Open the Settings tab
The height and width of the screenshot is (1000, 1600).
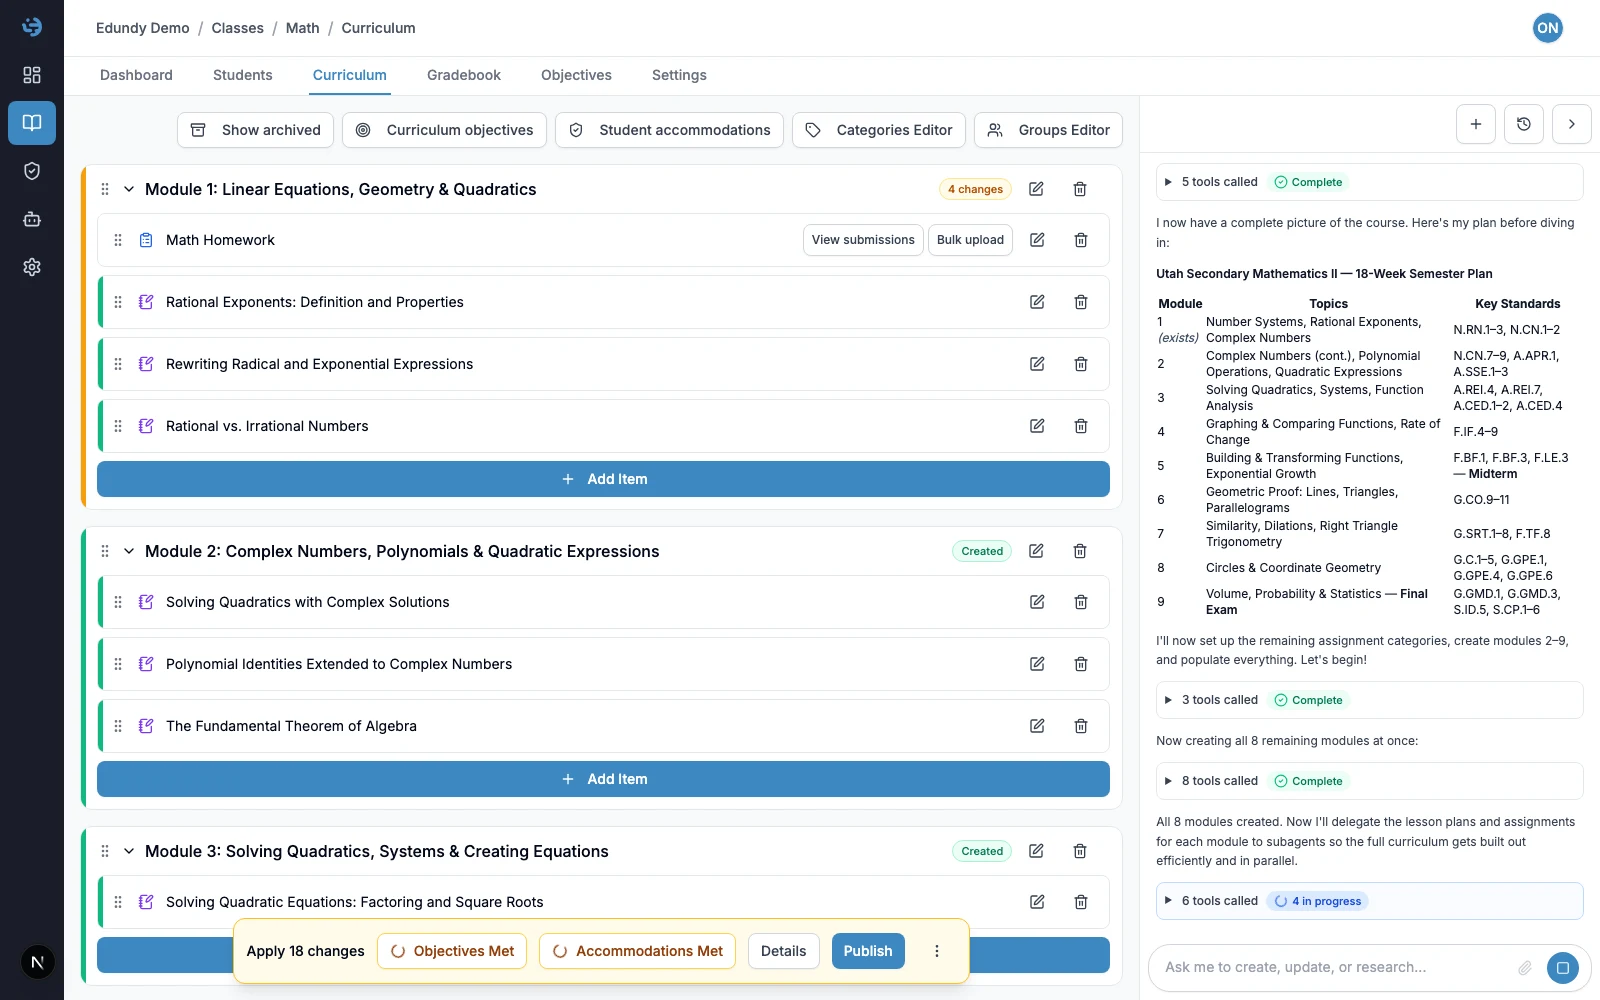(x=679, y=75)
